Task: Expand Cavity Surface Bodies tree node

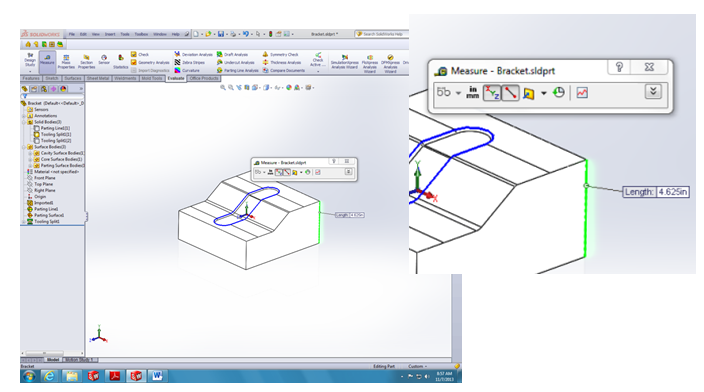Action: pos(30,153)
